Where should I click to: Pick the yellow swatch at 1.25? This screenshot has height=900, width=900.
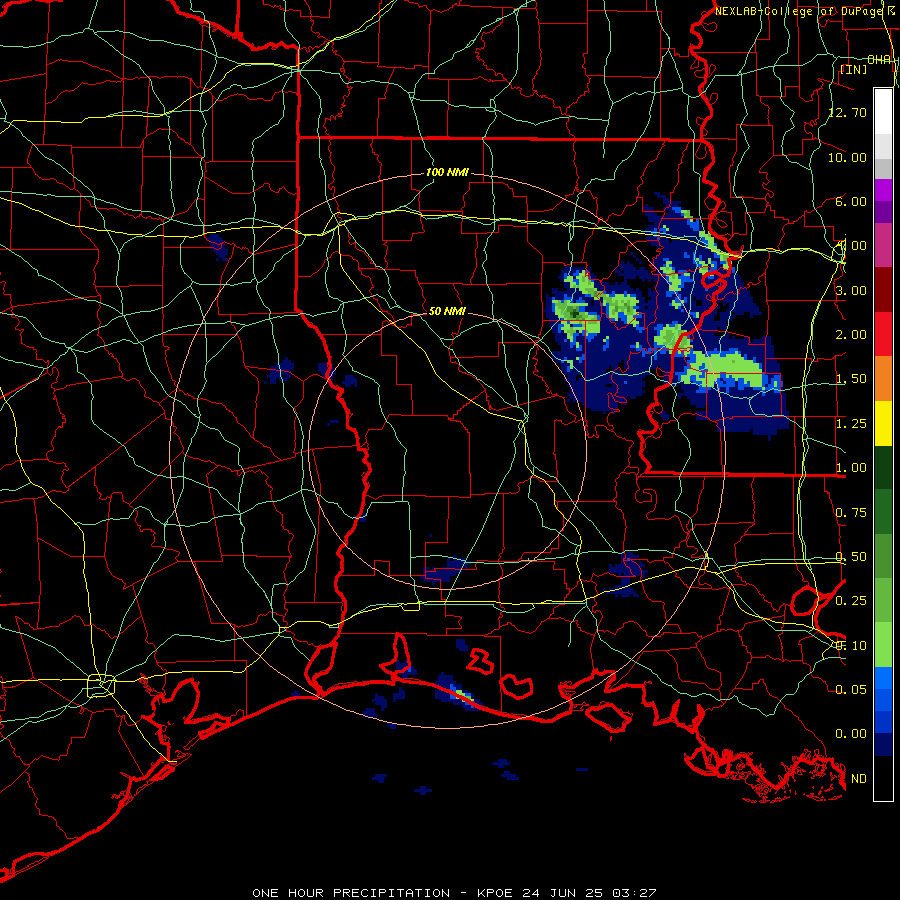pos(883,424)
